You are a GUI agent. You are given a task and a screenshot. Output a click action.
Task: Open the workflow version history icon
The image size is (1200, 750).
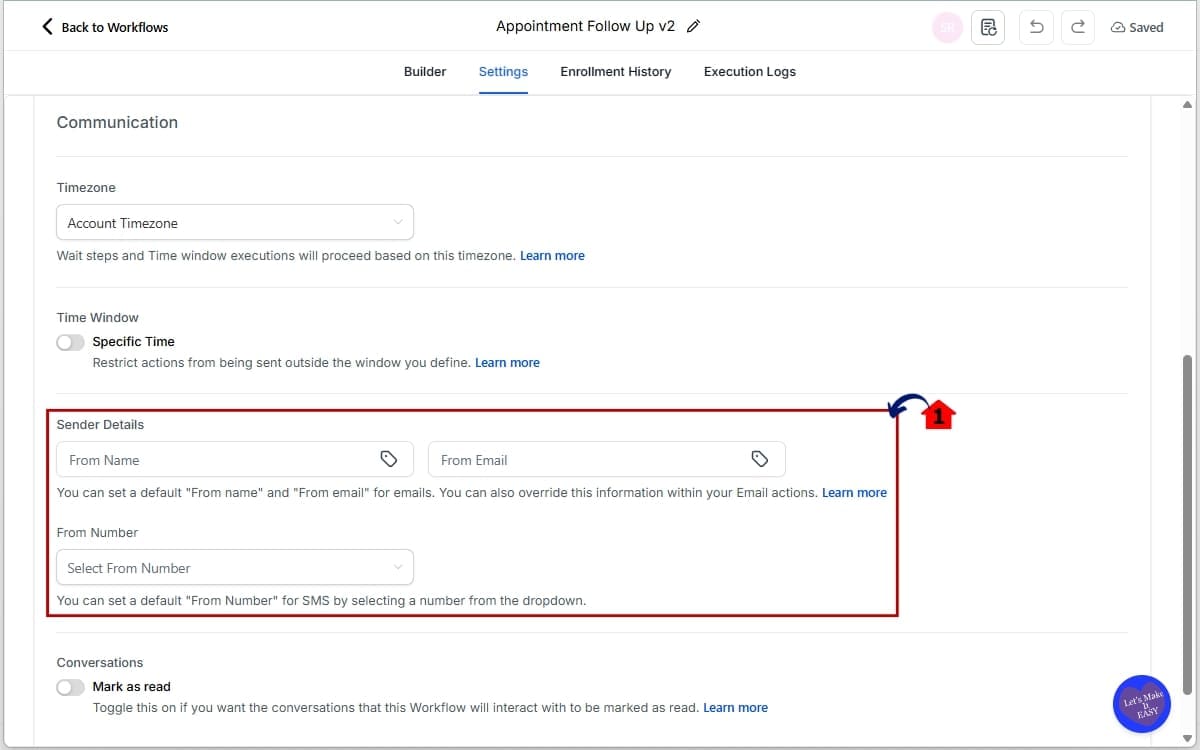point(988,27)
